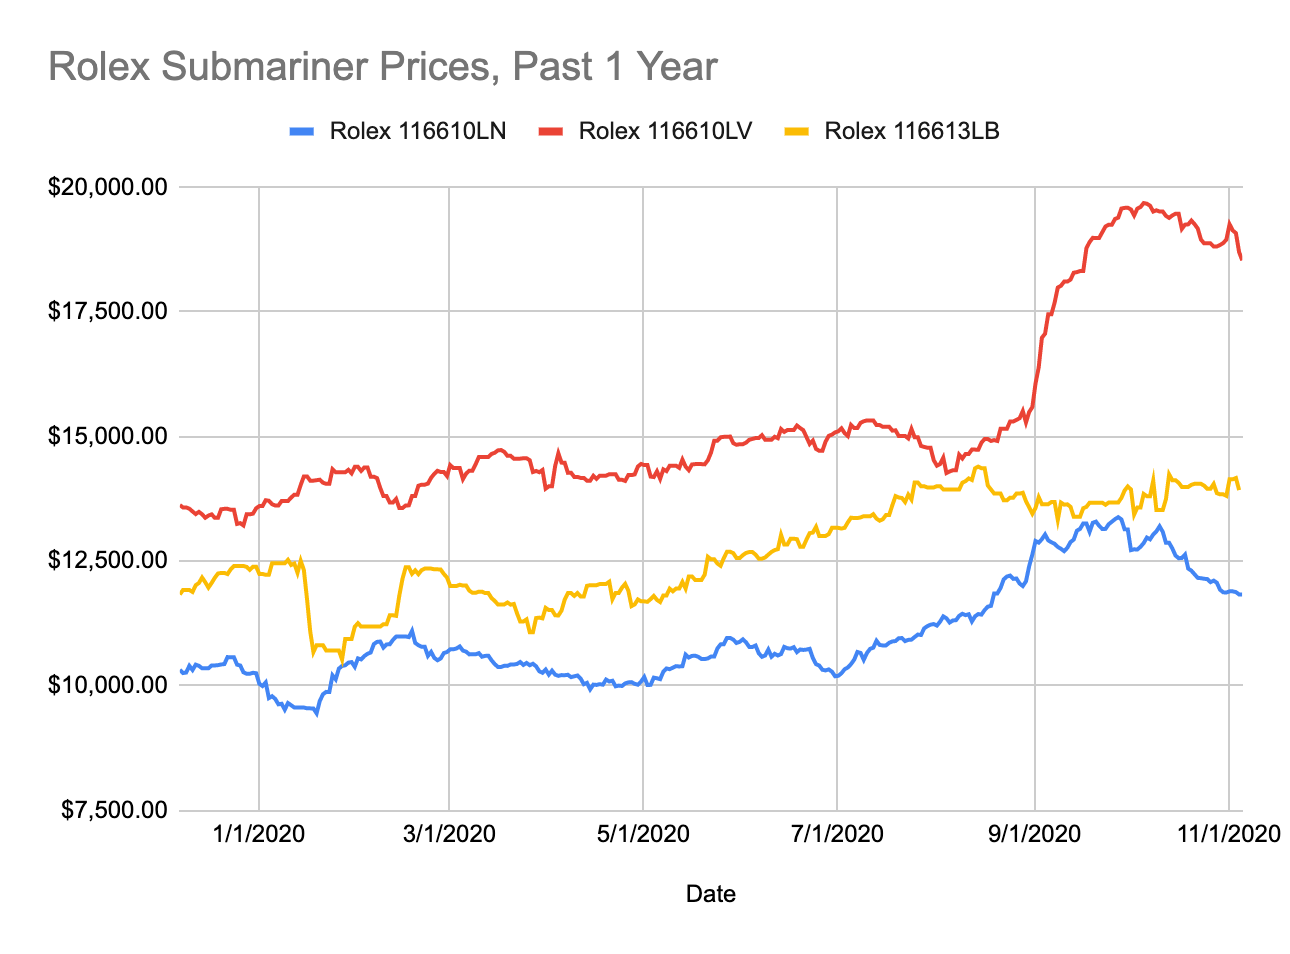Select the 7/1/2020 date label

(x=837, y=833)
